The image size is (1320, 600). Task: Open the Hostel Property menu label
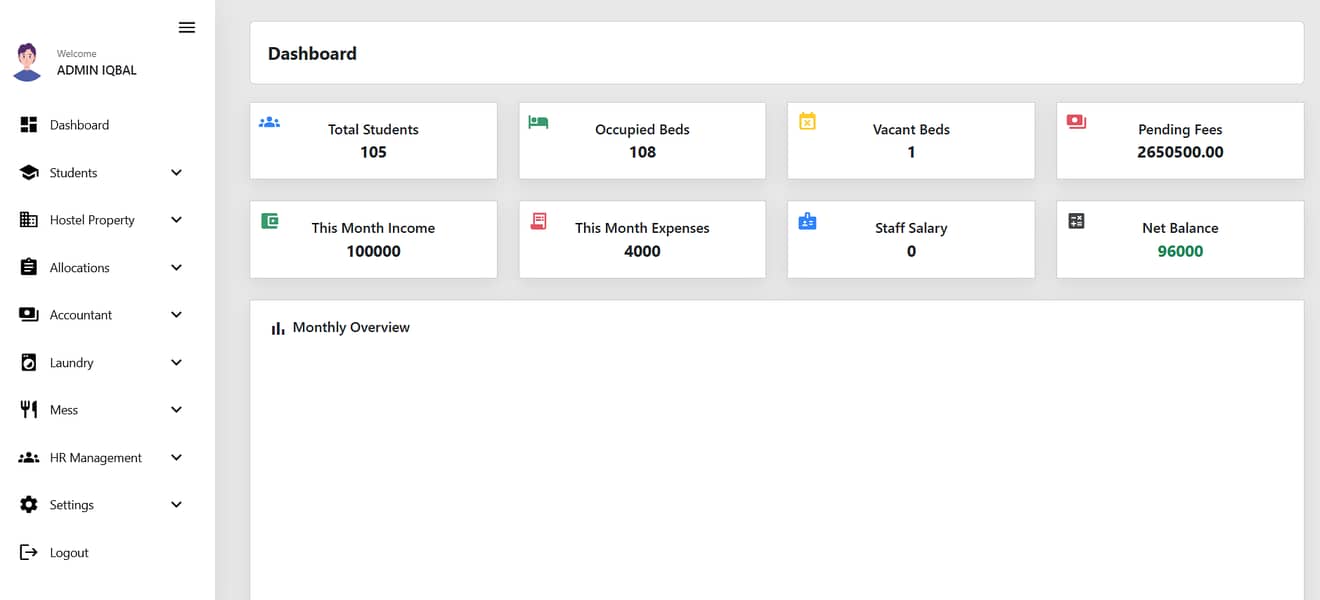pos(92,220)
